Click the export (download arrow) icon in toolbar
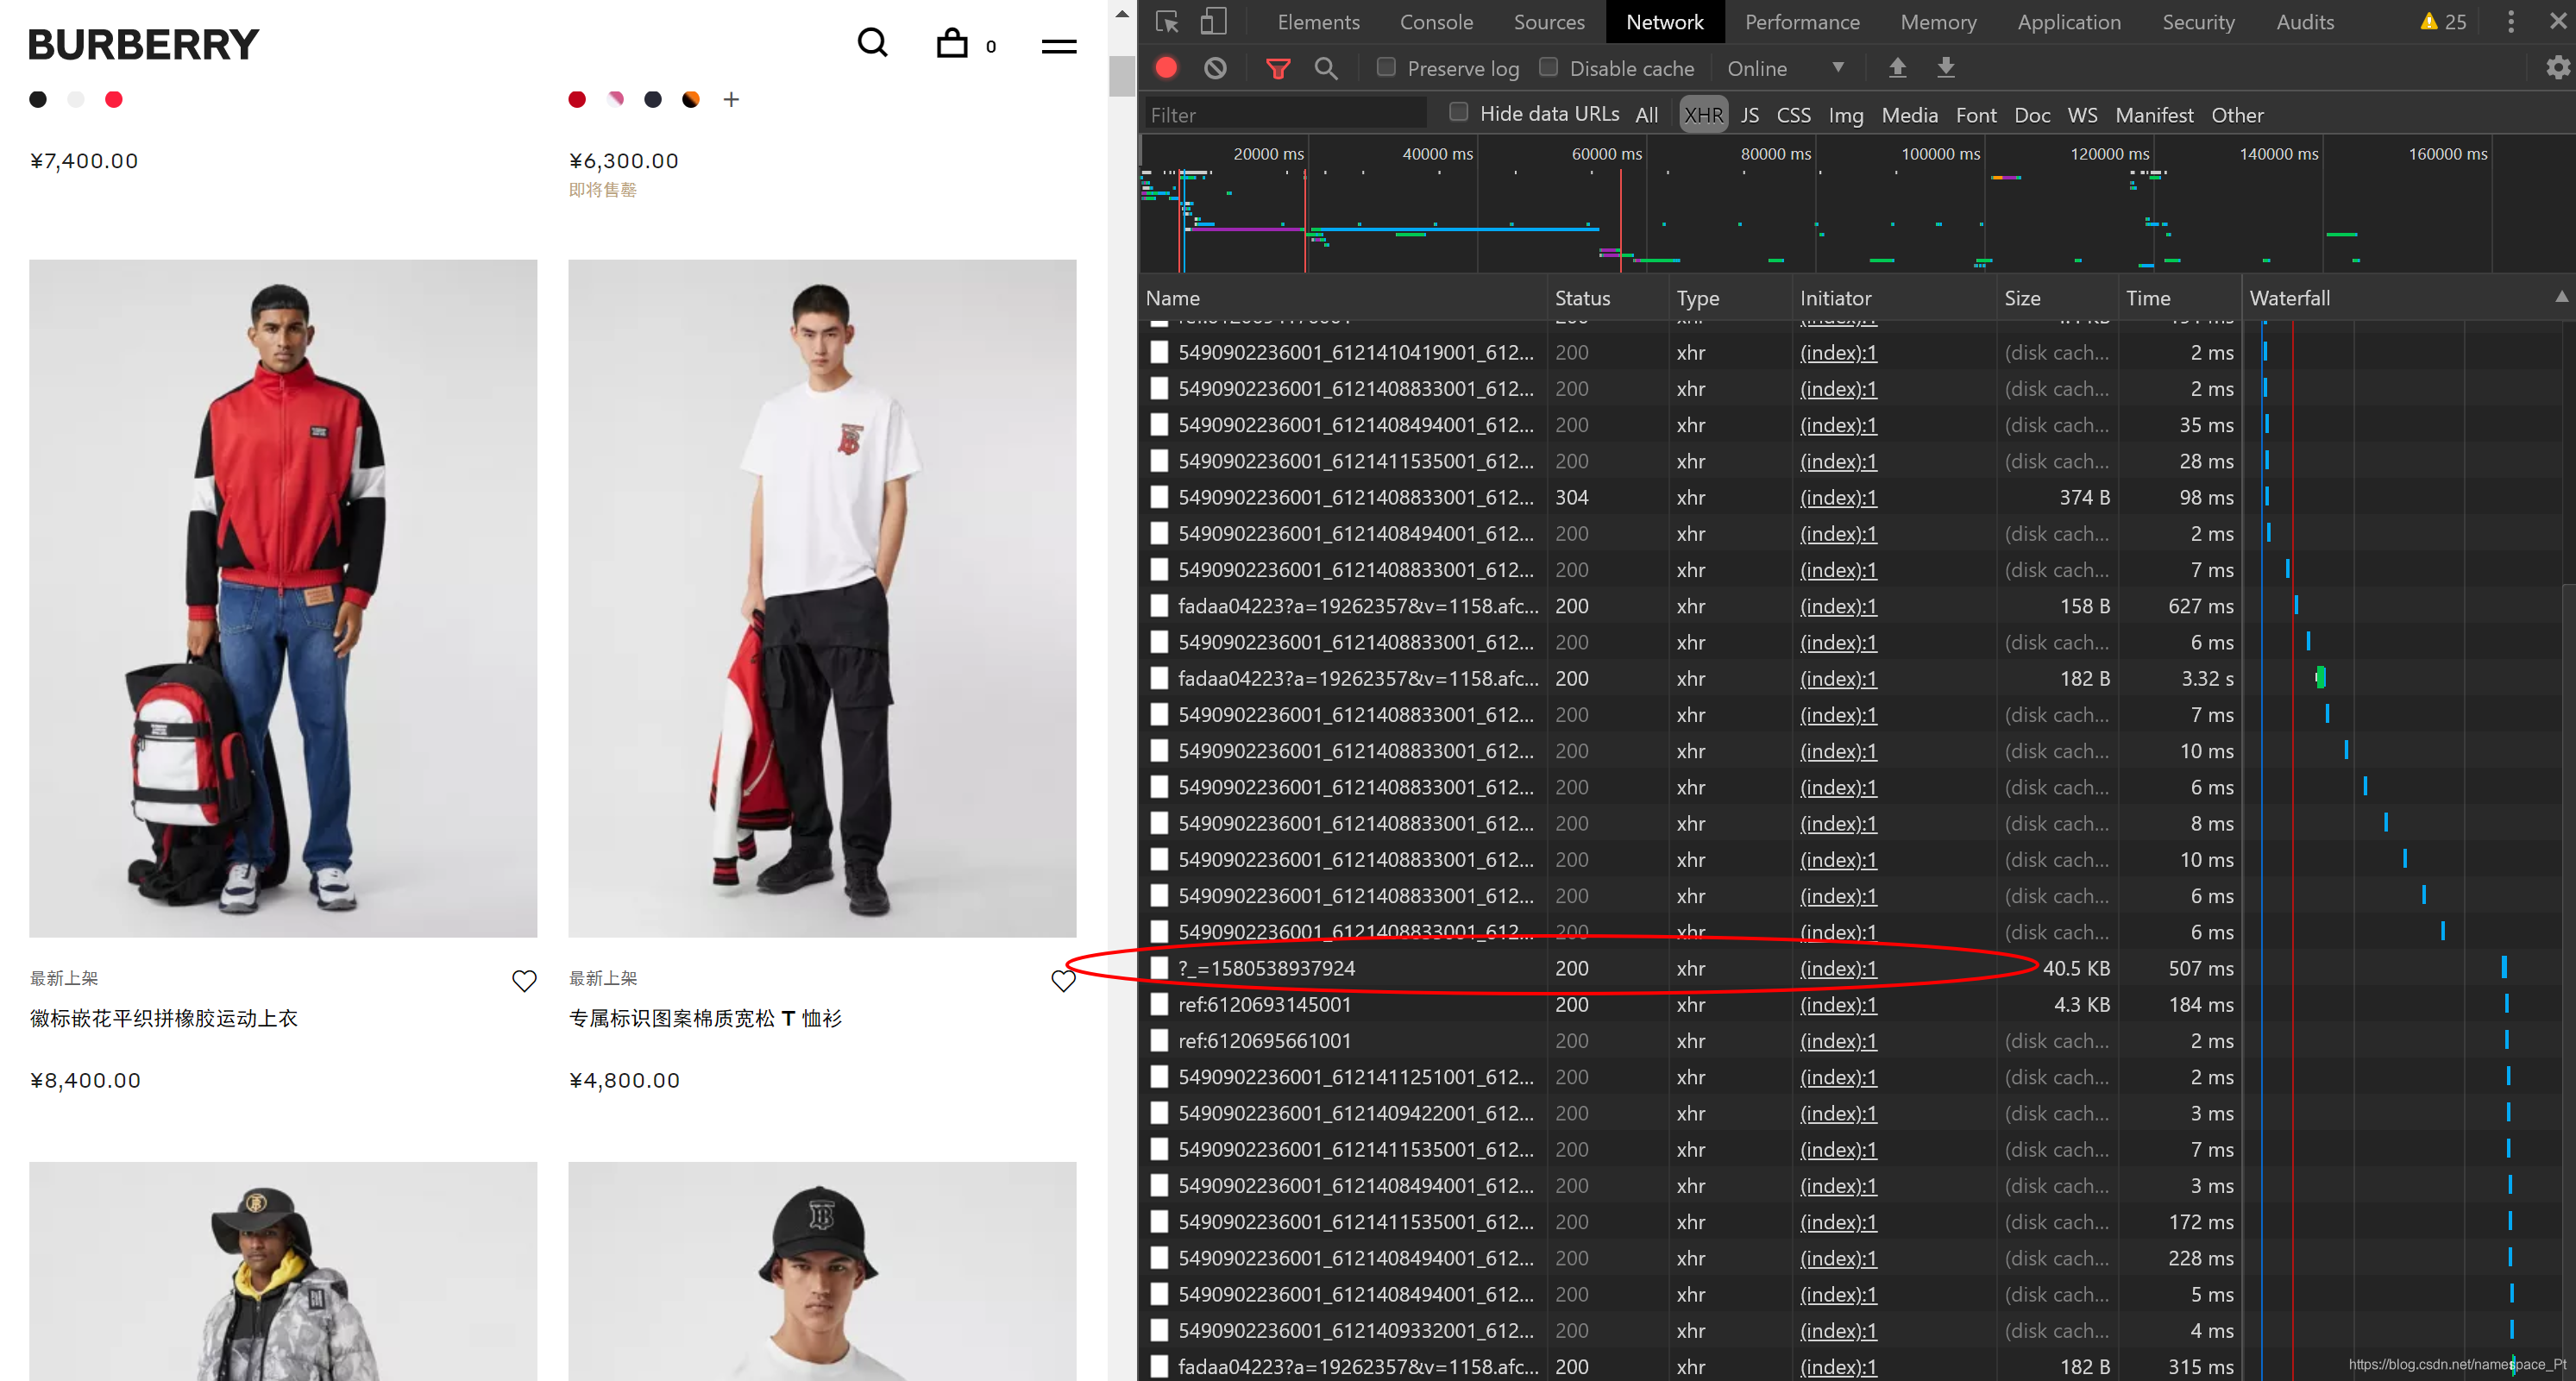Screen dimensions: 2576x1381 click(x=1945, y=68)
